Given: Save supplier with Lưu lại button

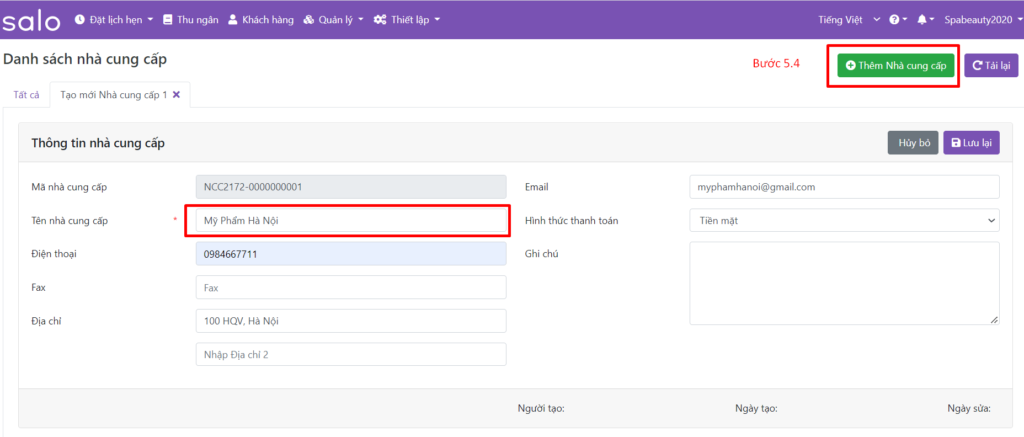Looking at the screenshot, I should pos(971,143).
